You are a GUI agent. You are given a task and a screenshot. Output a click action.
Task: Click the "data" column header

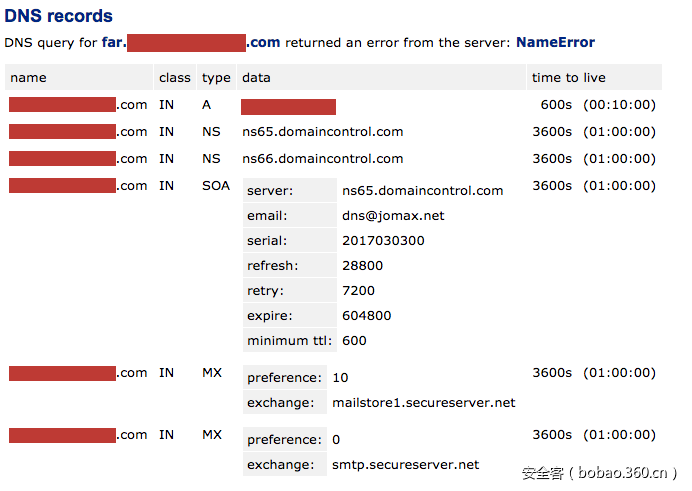click(256, 78)
